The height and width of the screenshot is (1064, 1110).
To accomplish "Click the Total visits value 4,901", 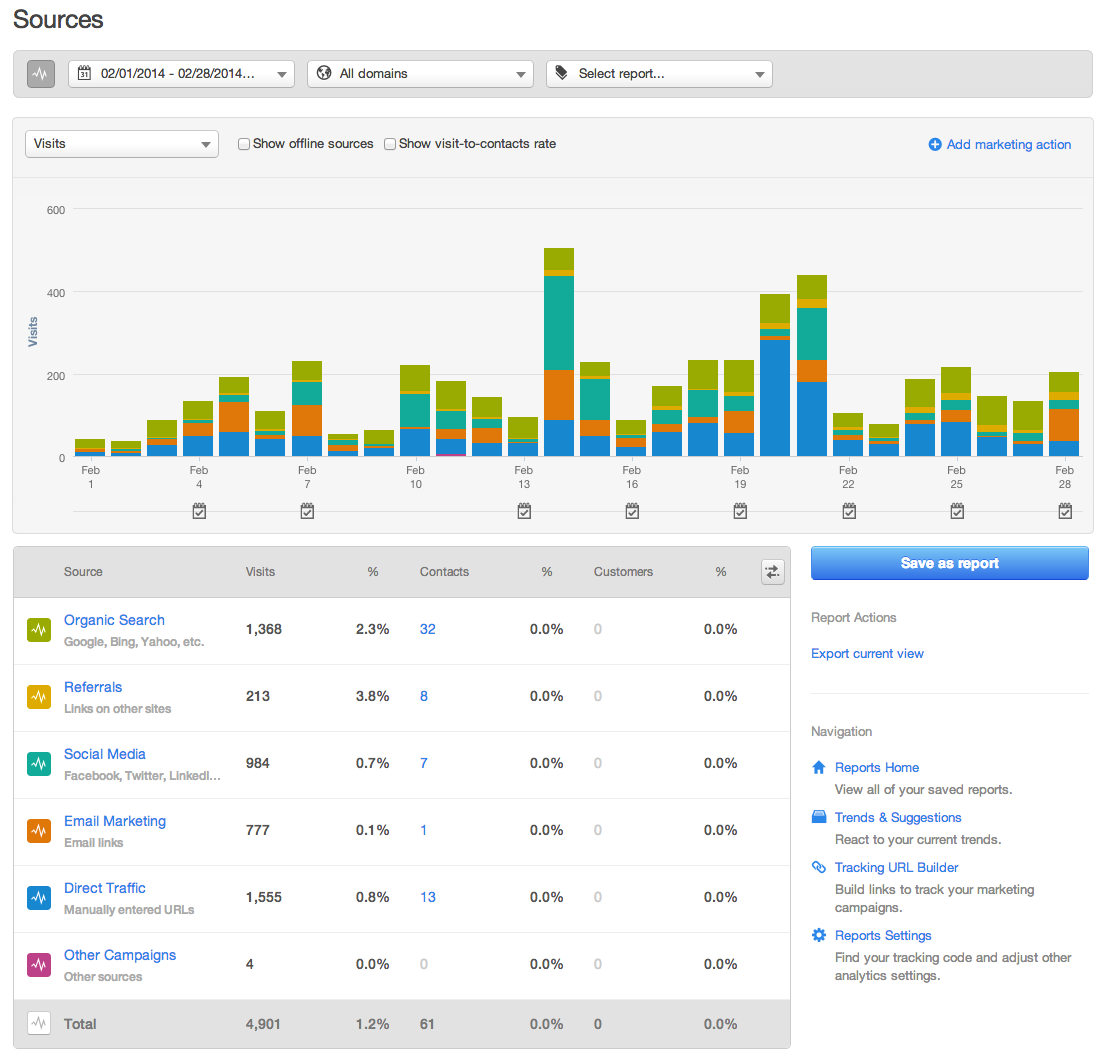I will pos(263,1024).
